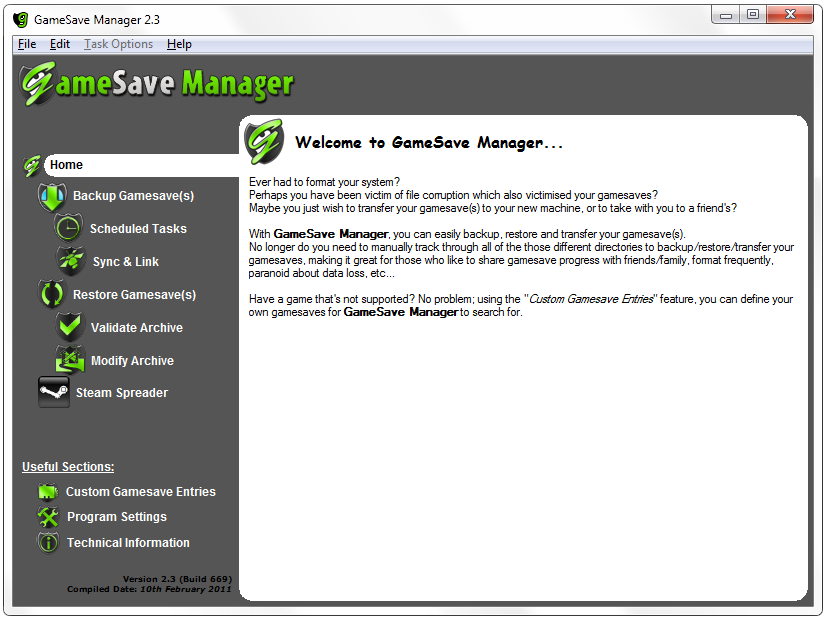Click the Home sidebar G icon
Screen dimensions: 827x618
(32, 166)
